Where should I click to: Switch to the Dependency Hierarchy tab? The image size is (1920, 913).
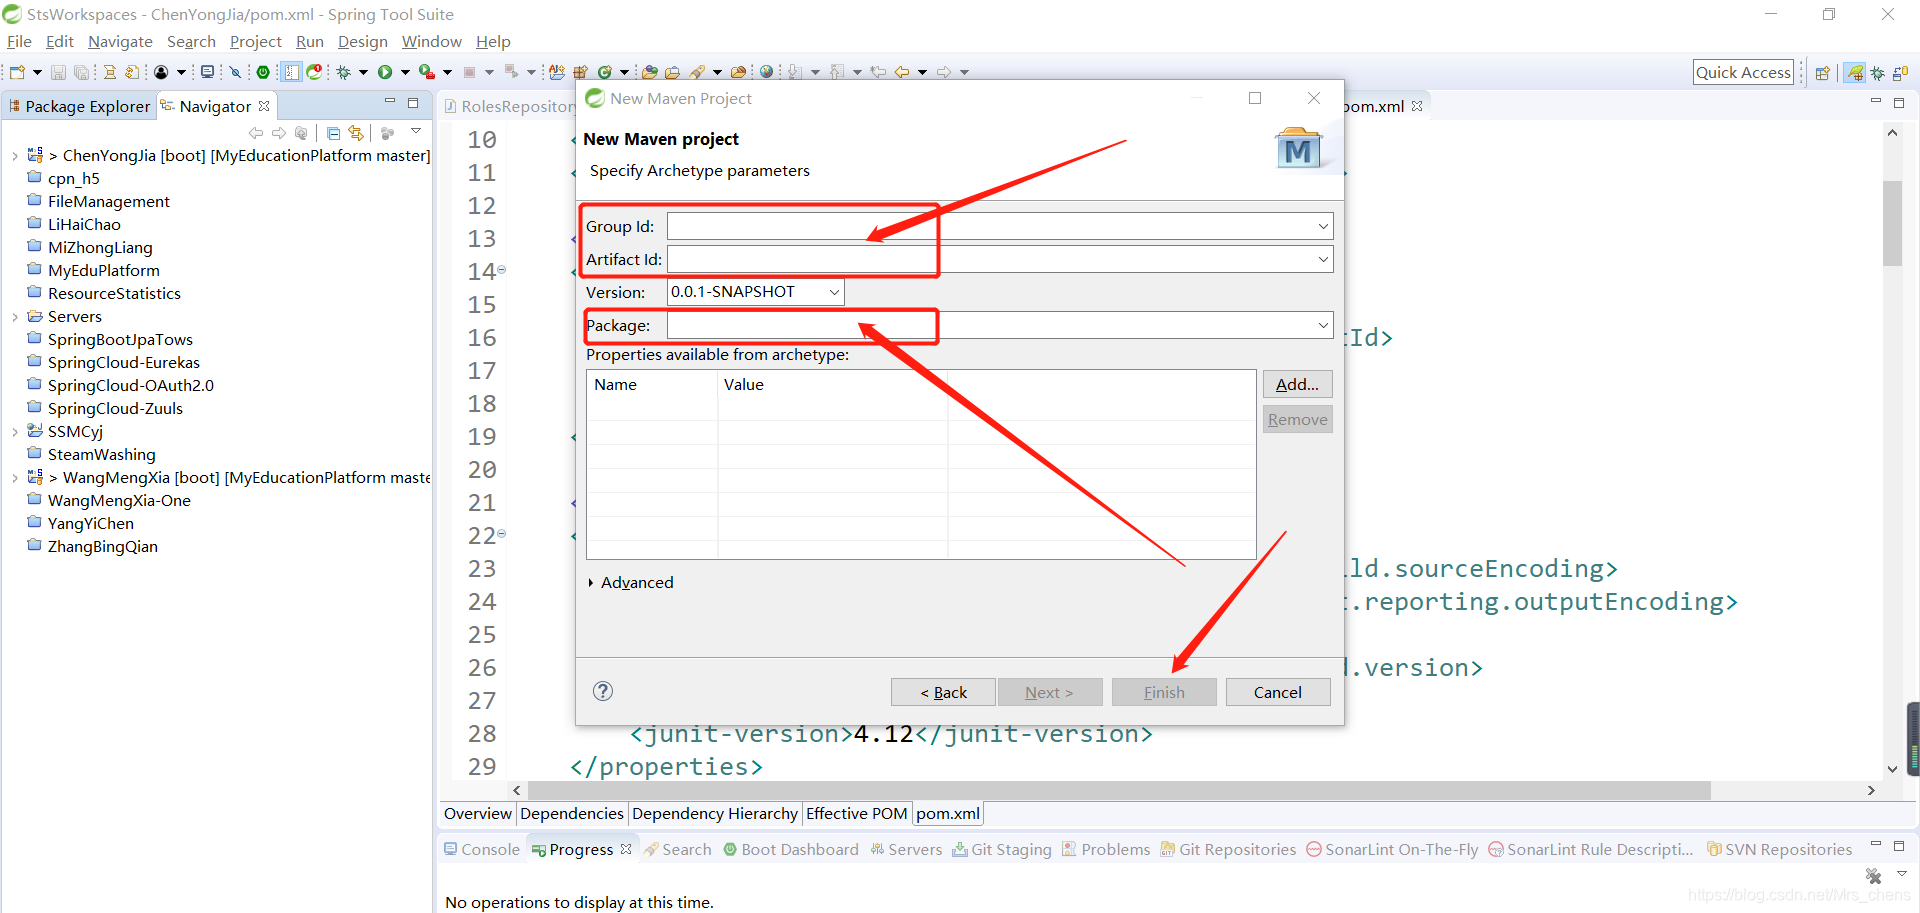(715, 813)
